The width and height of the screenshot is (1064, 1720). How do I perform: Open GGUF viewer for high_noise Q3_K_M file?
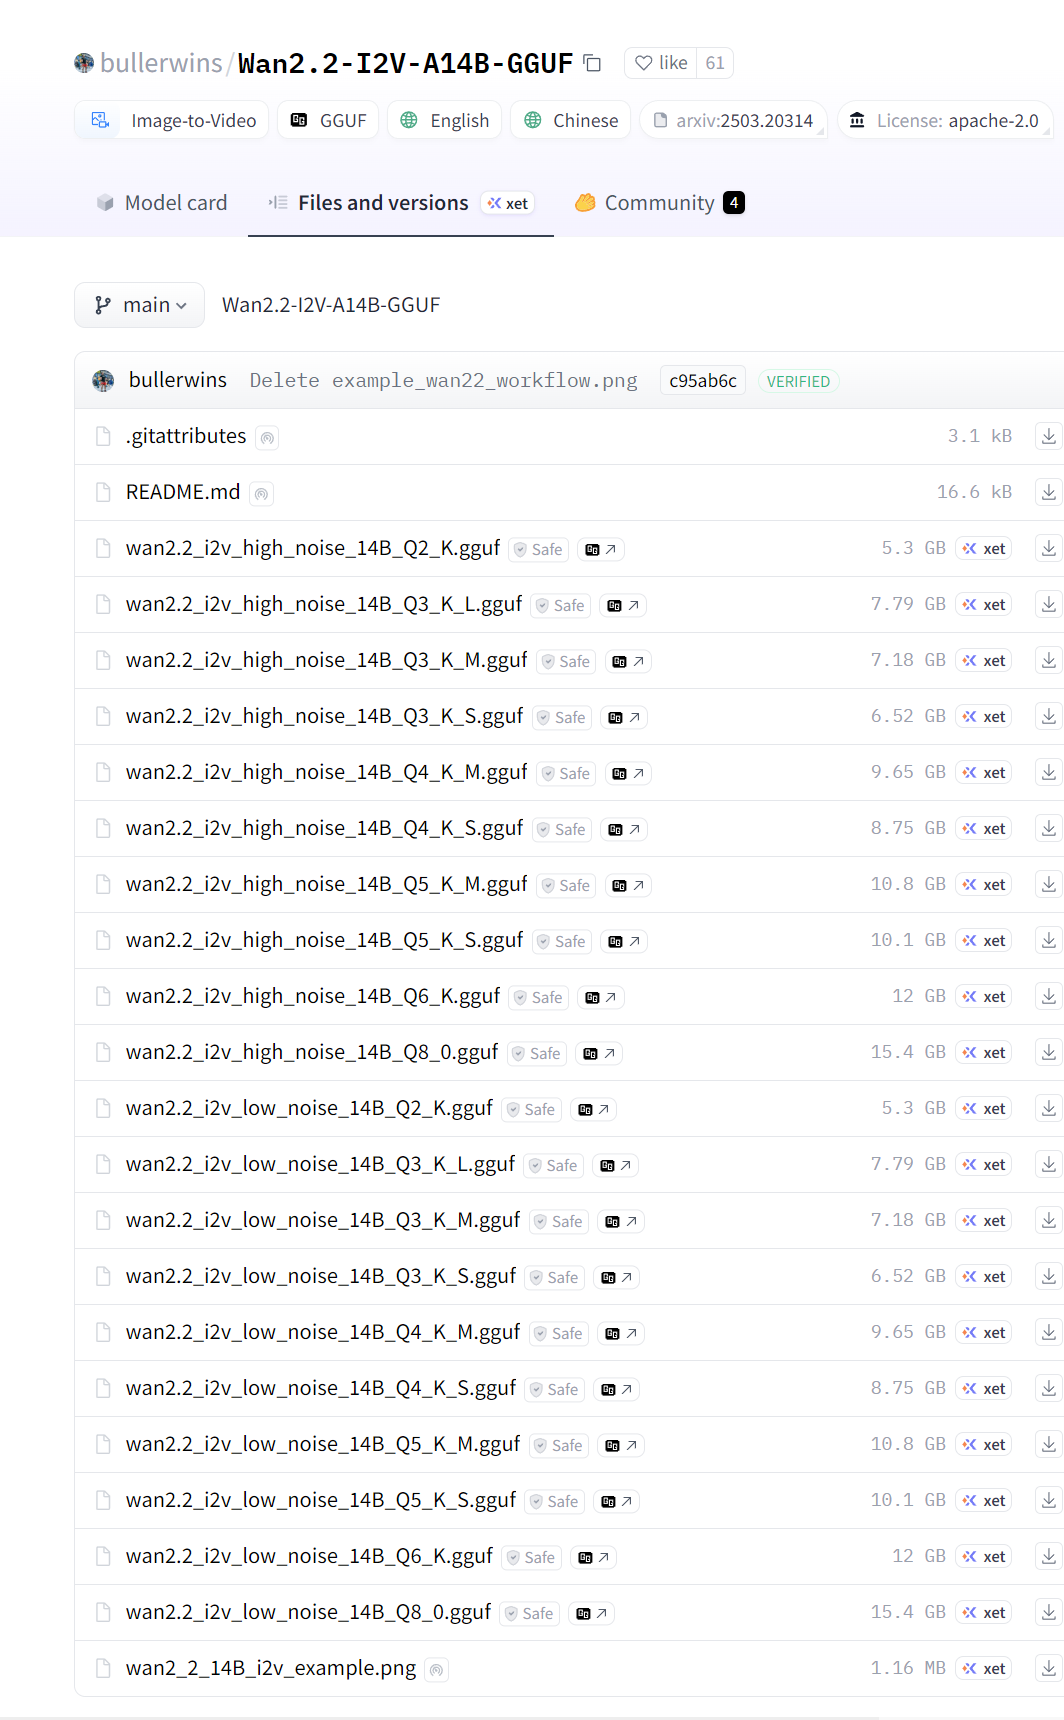tap(628, 661)
